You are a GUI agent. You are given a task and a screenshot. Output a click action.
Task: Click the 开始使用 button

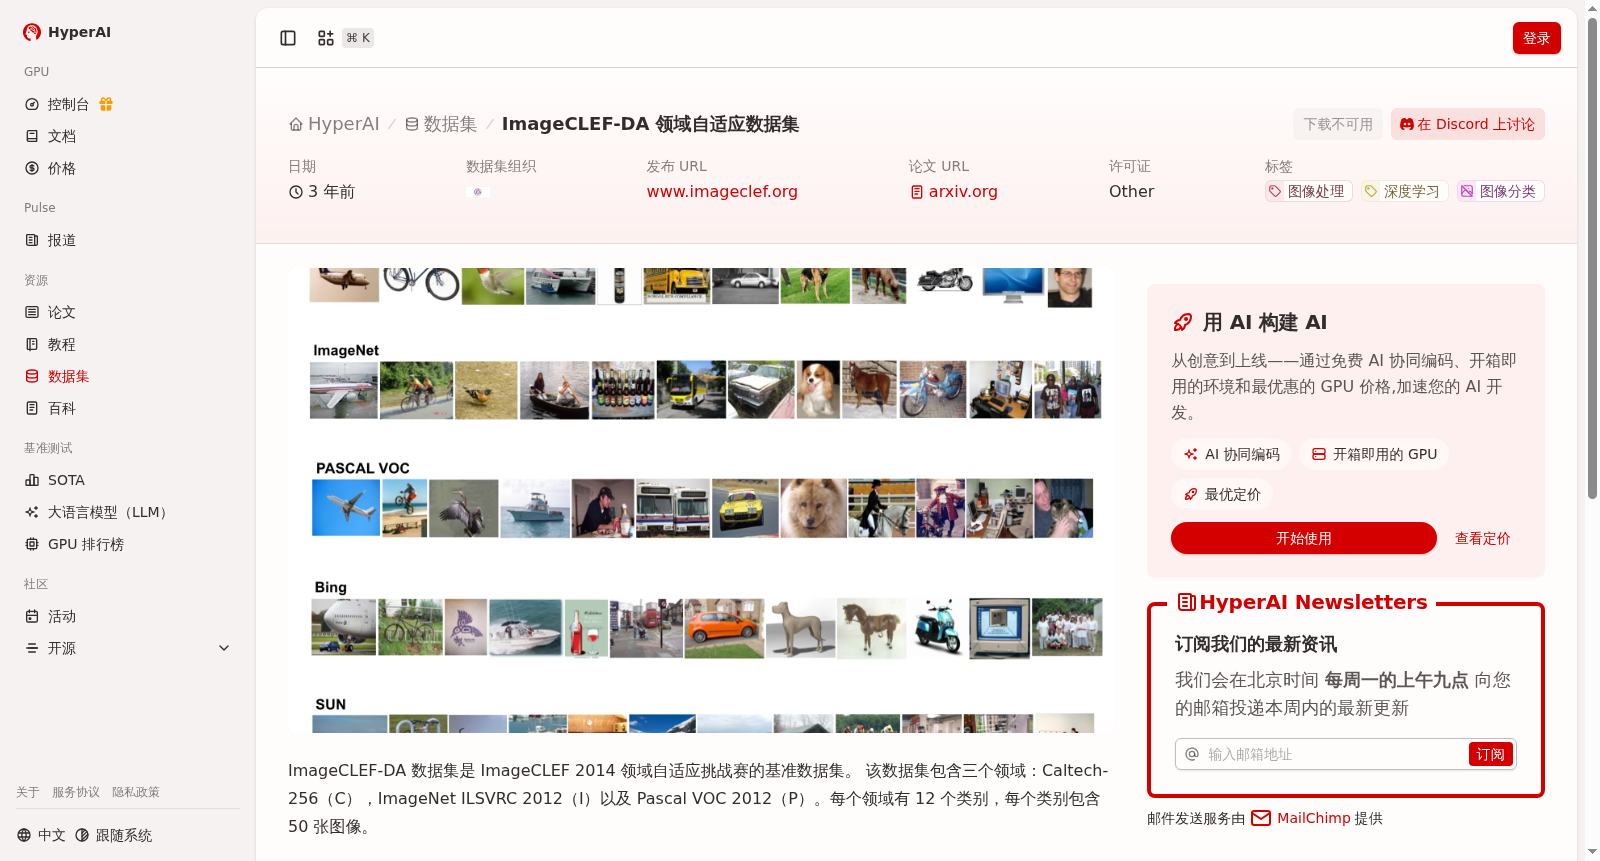[x=1304, y=538]
